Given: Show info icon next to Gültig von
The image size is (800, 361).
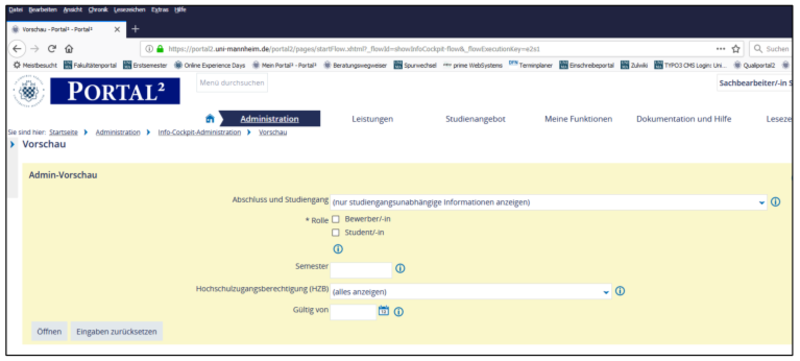Looking at the screenshot, I should pyautogui.click(x=399, y=312).
